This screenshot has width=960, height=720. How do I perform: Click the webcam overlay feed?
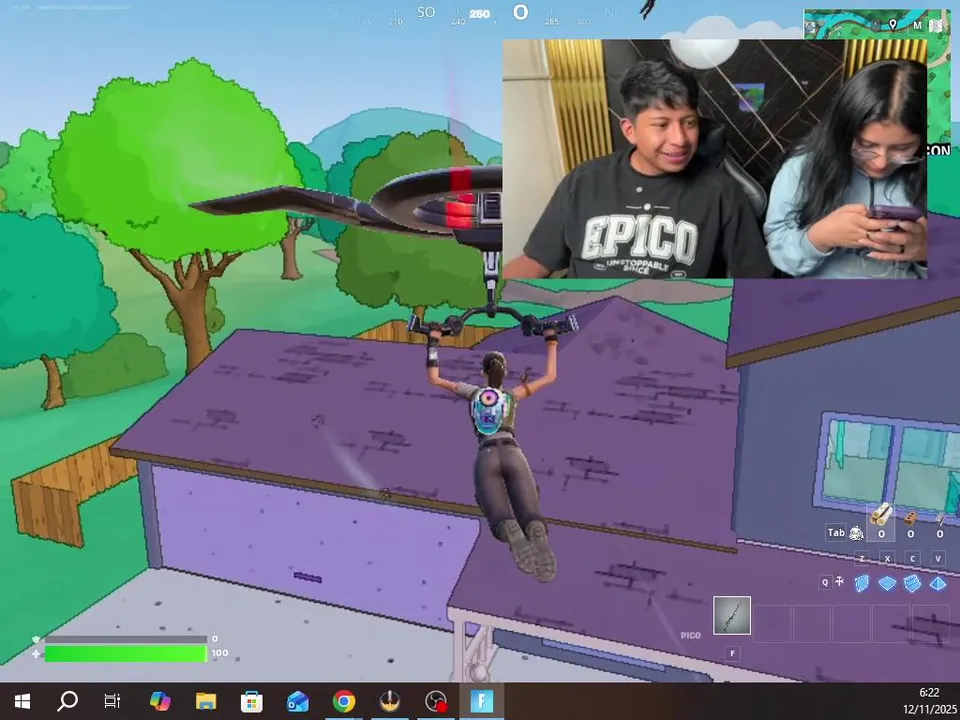click(714, 159)
